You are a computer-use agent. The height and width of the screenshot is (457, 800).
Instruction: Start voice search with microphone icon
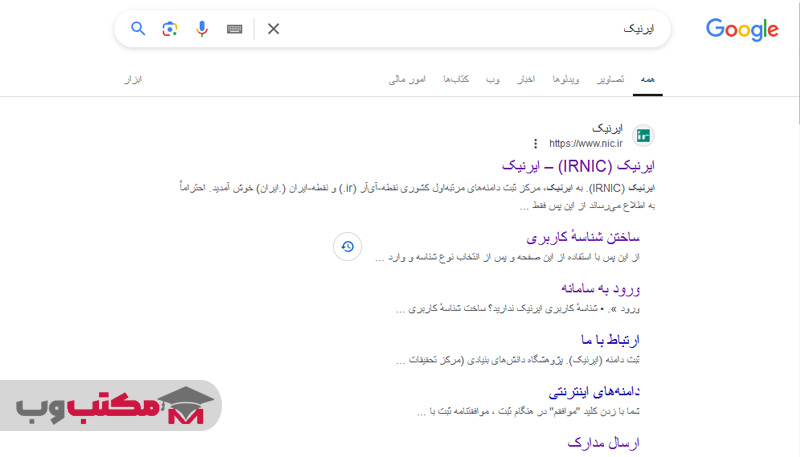[202, 29]
